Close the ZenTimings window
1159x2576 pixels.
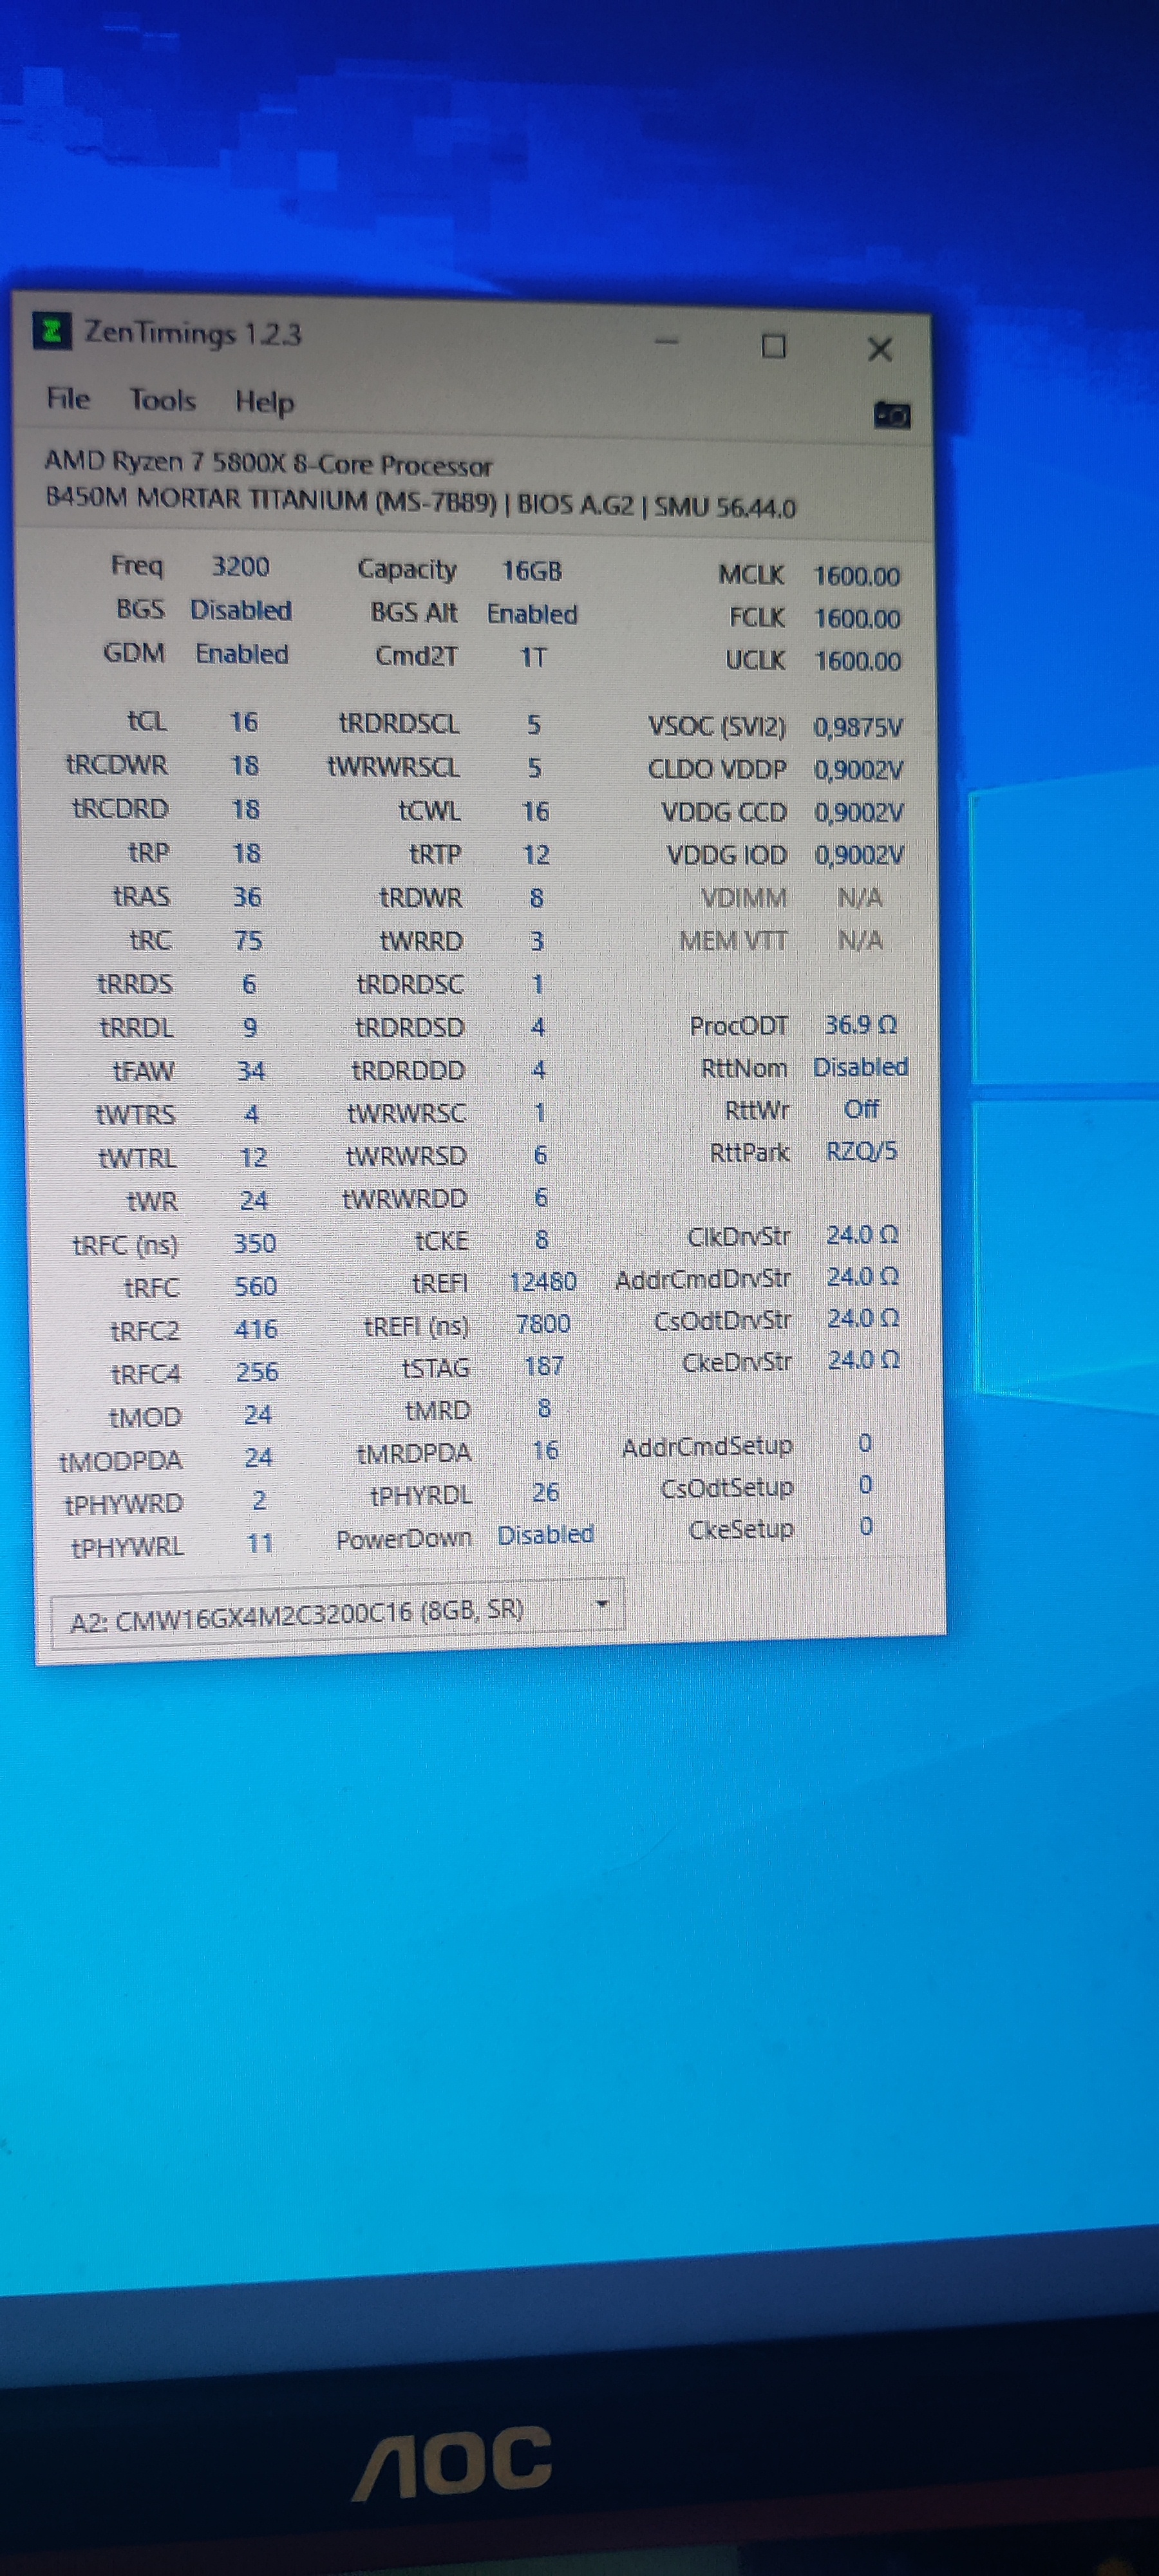coord(880,349)
